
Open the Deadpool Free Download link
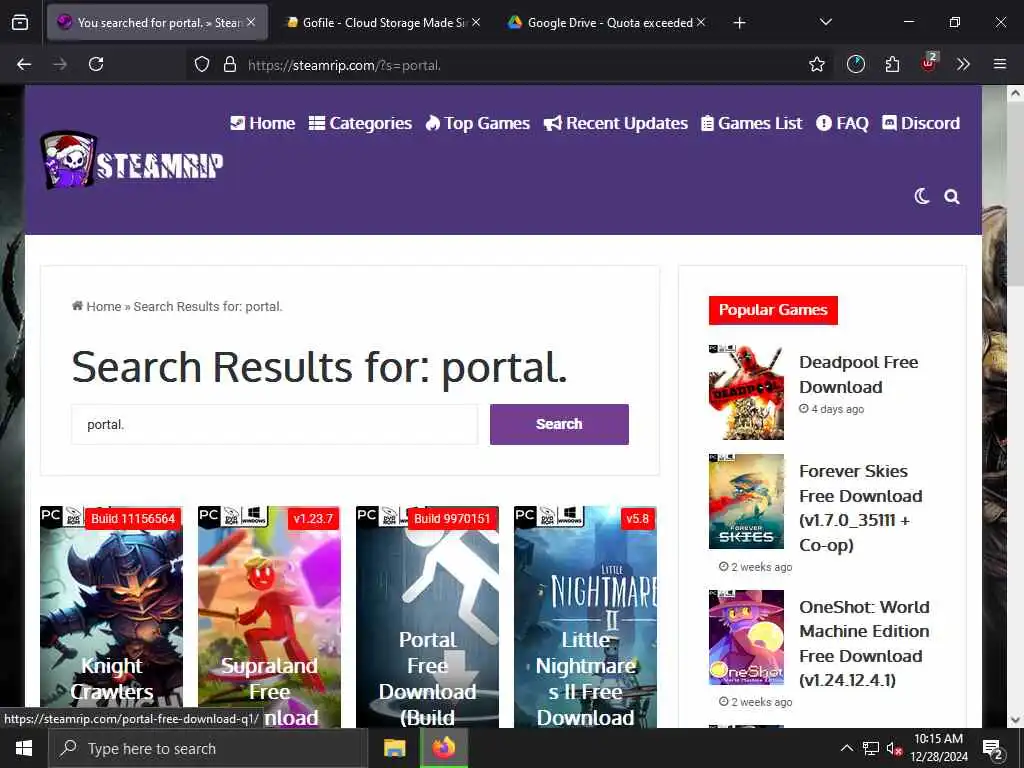[x=858, y=375]
